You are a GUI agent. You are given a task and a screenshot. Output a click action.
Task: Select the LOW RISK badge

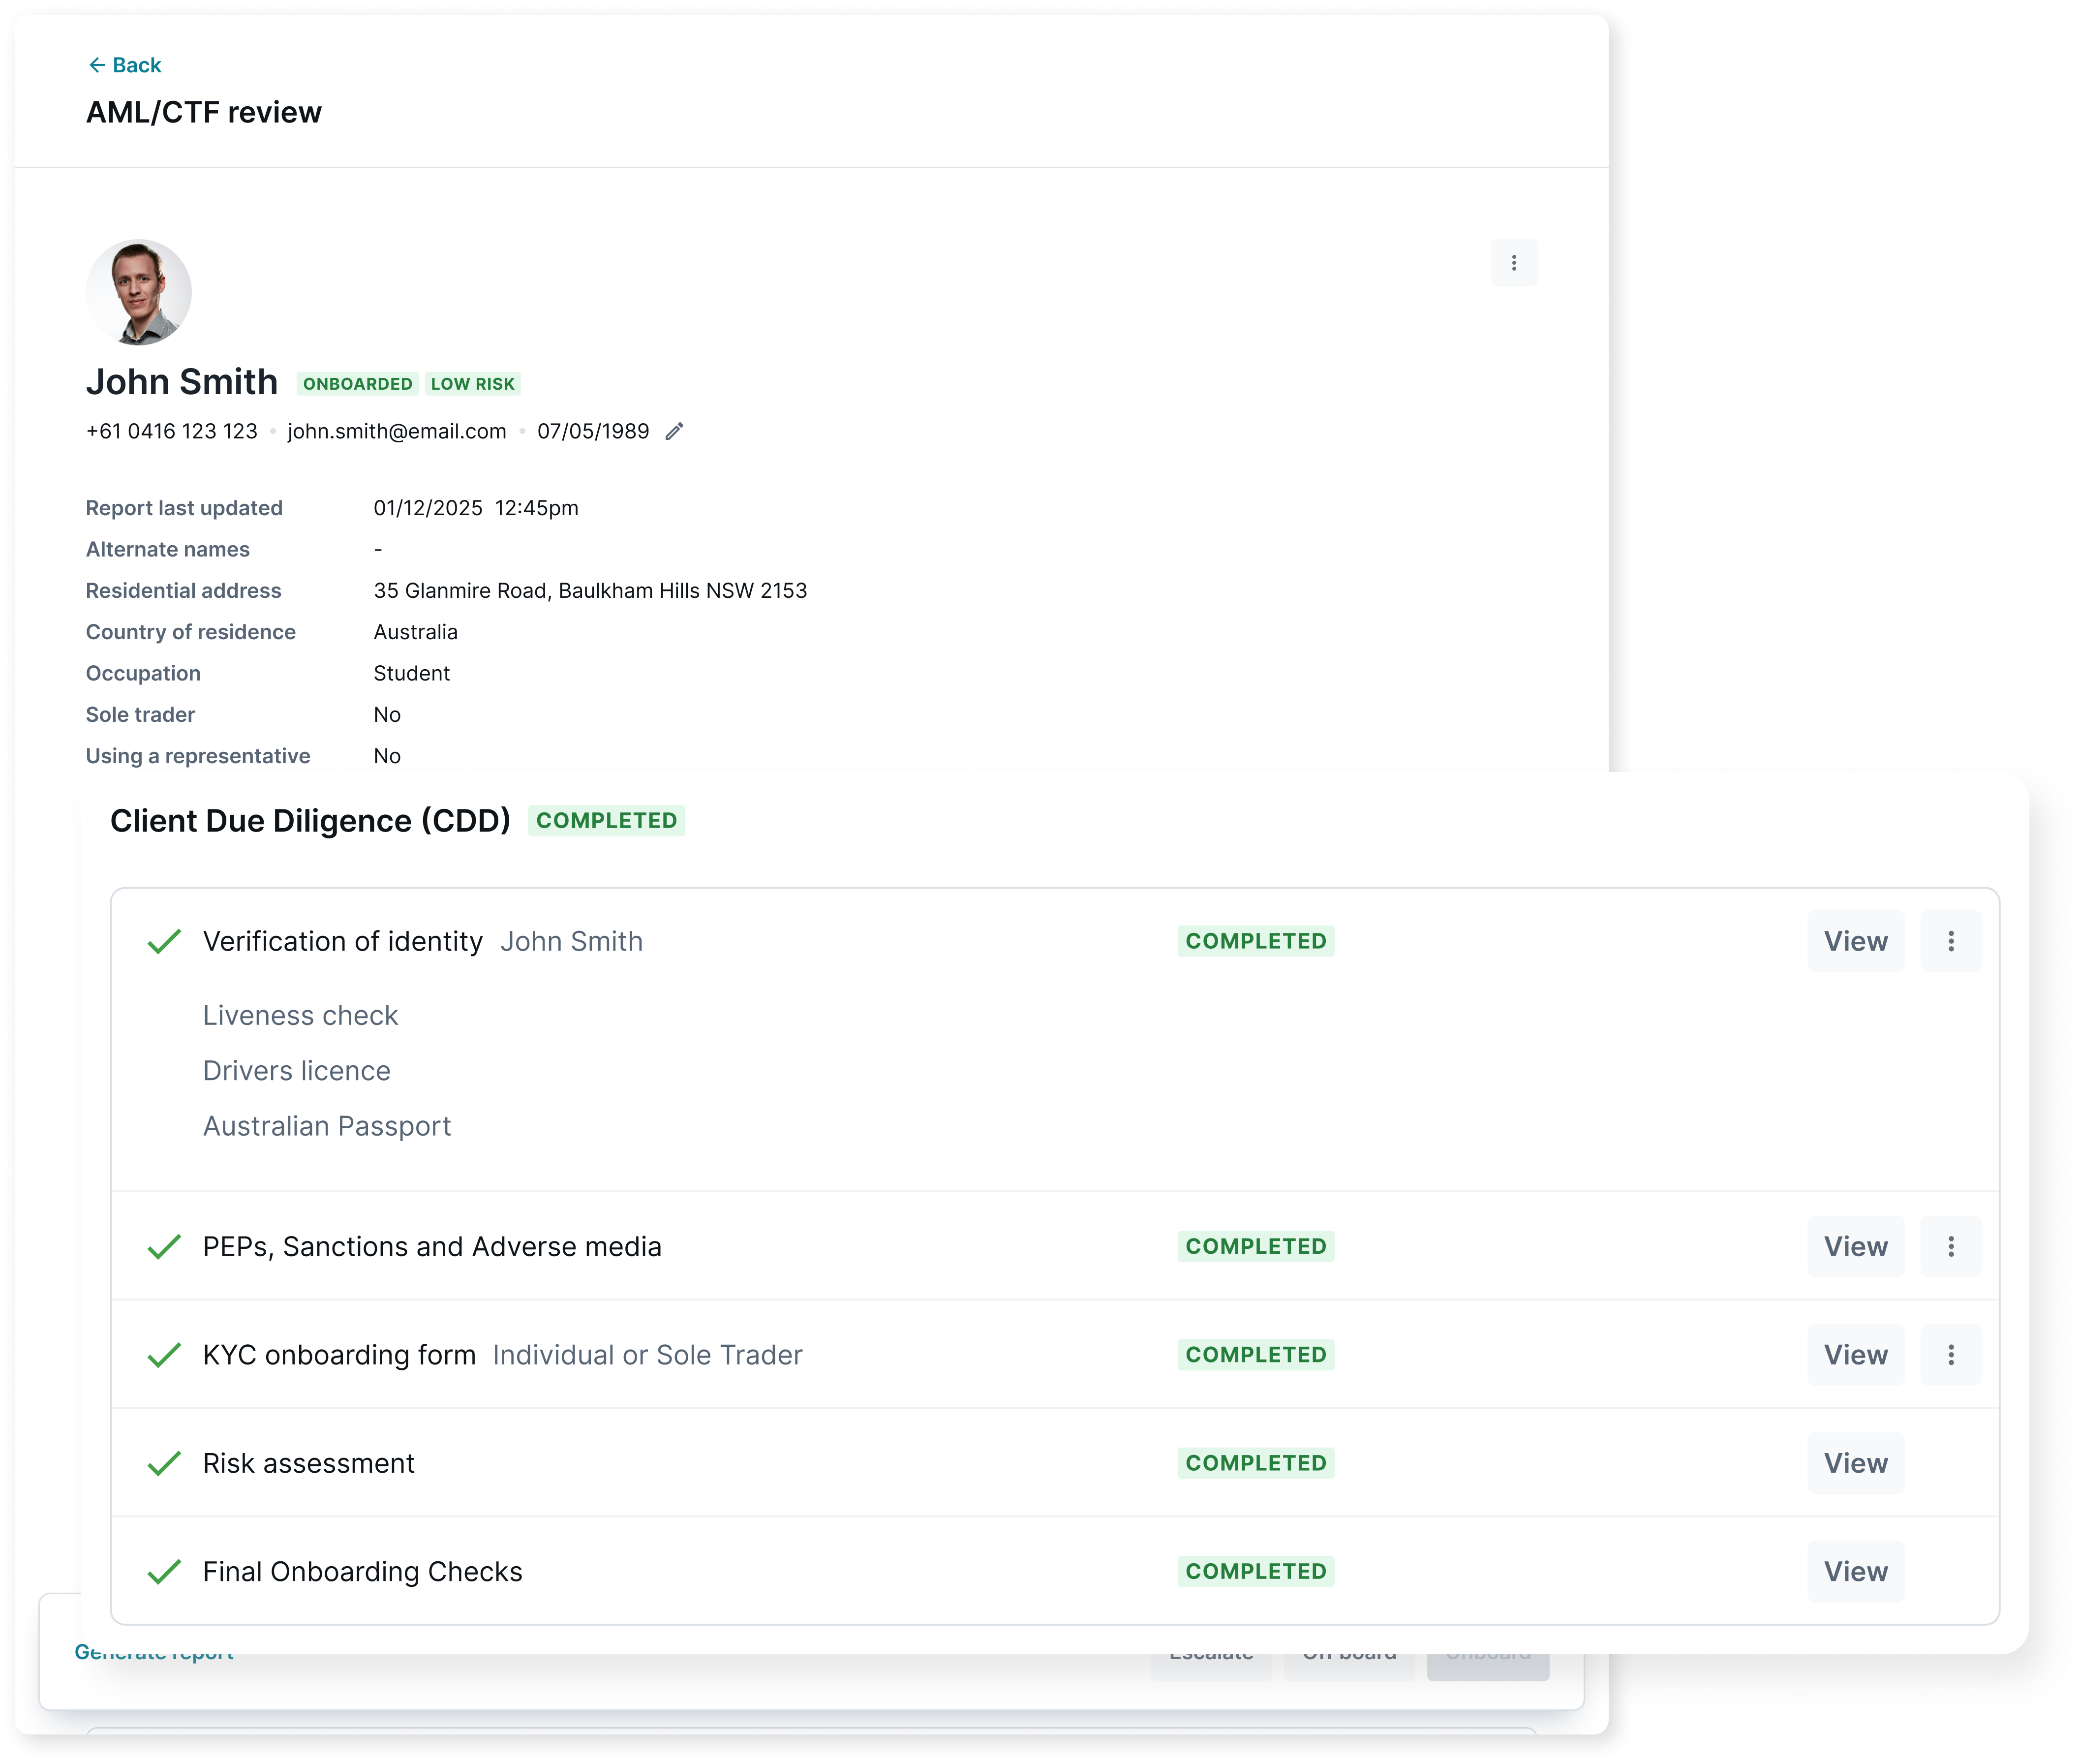coord(472,383)
